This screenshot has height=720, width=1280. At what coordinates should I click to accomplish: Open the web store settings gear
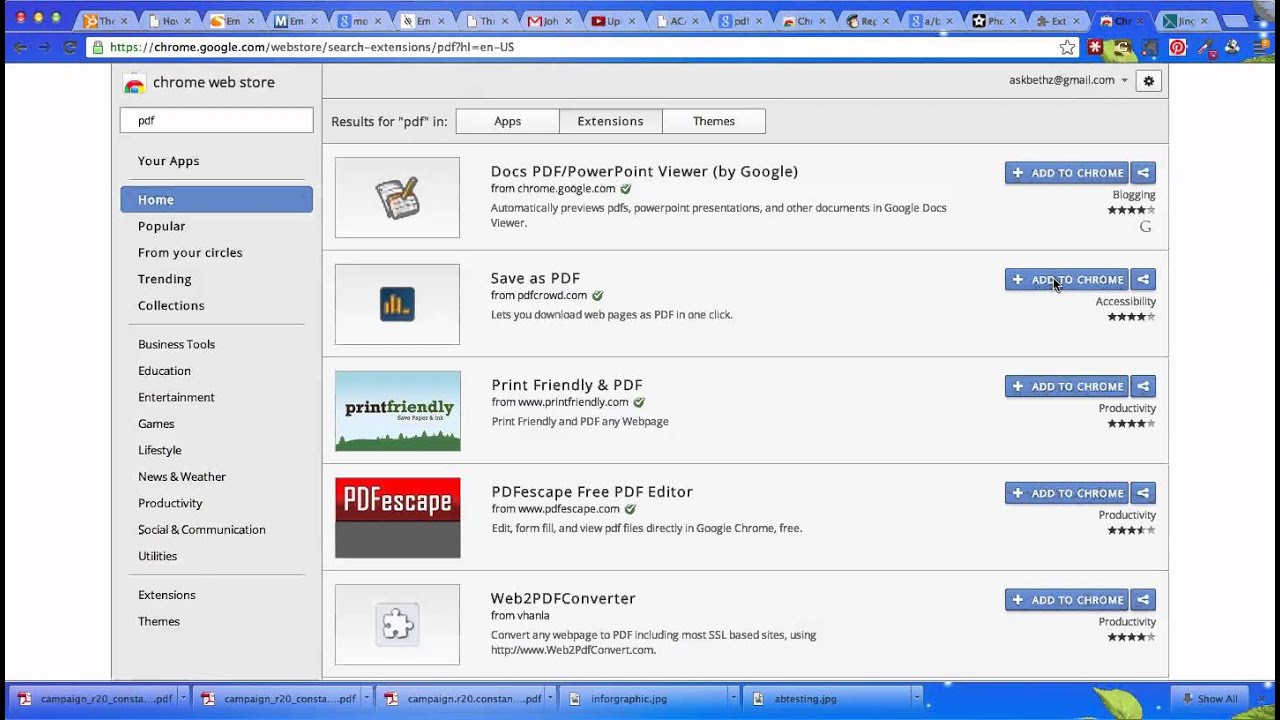click(1148, 81)
